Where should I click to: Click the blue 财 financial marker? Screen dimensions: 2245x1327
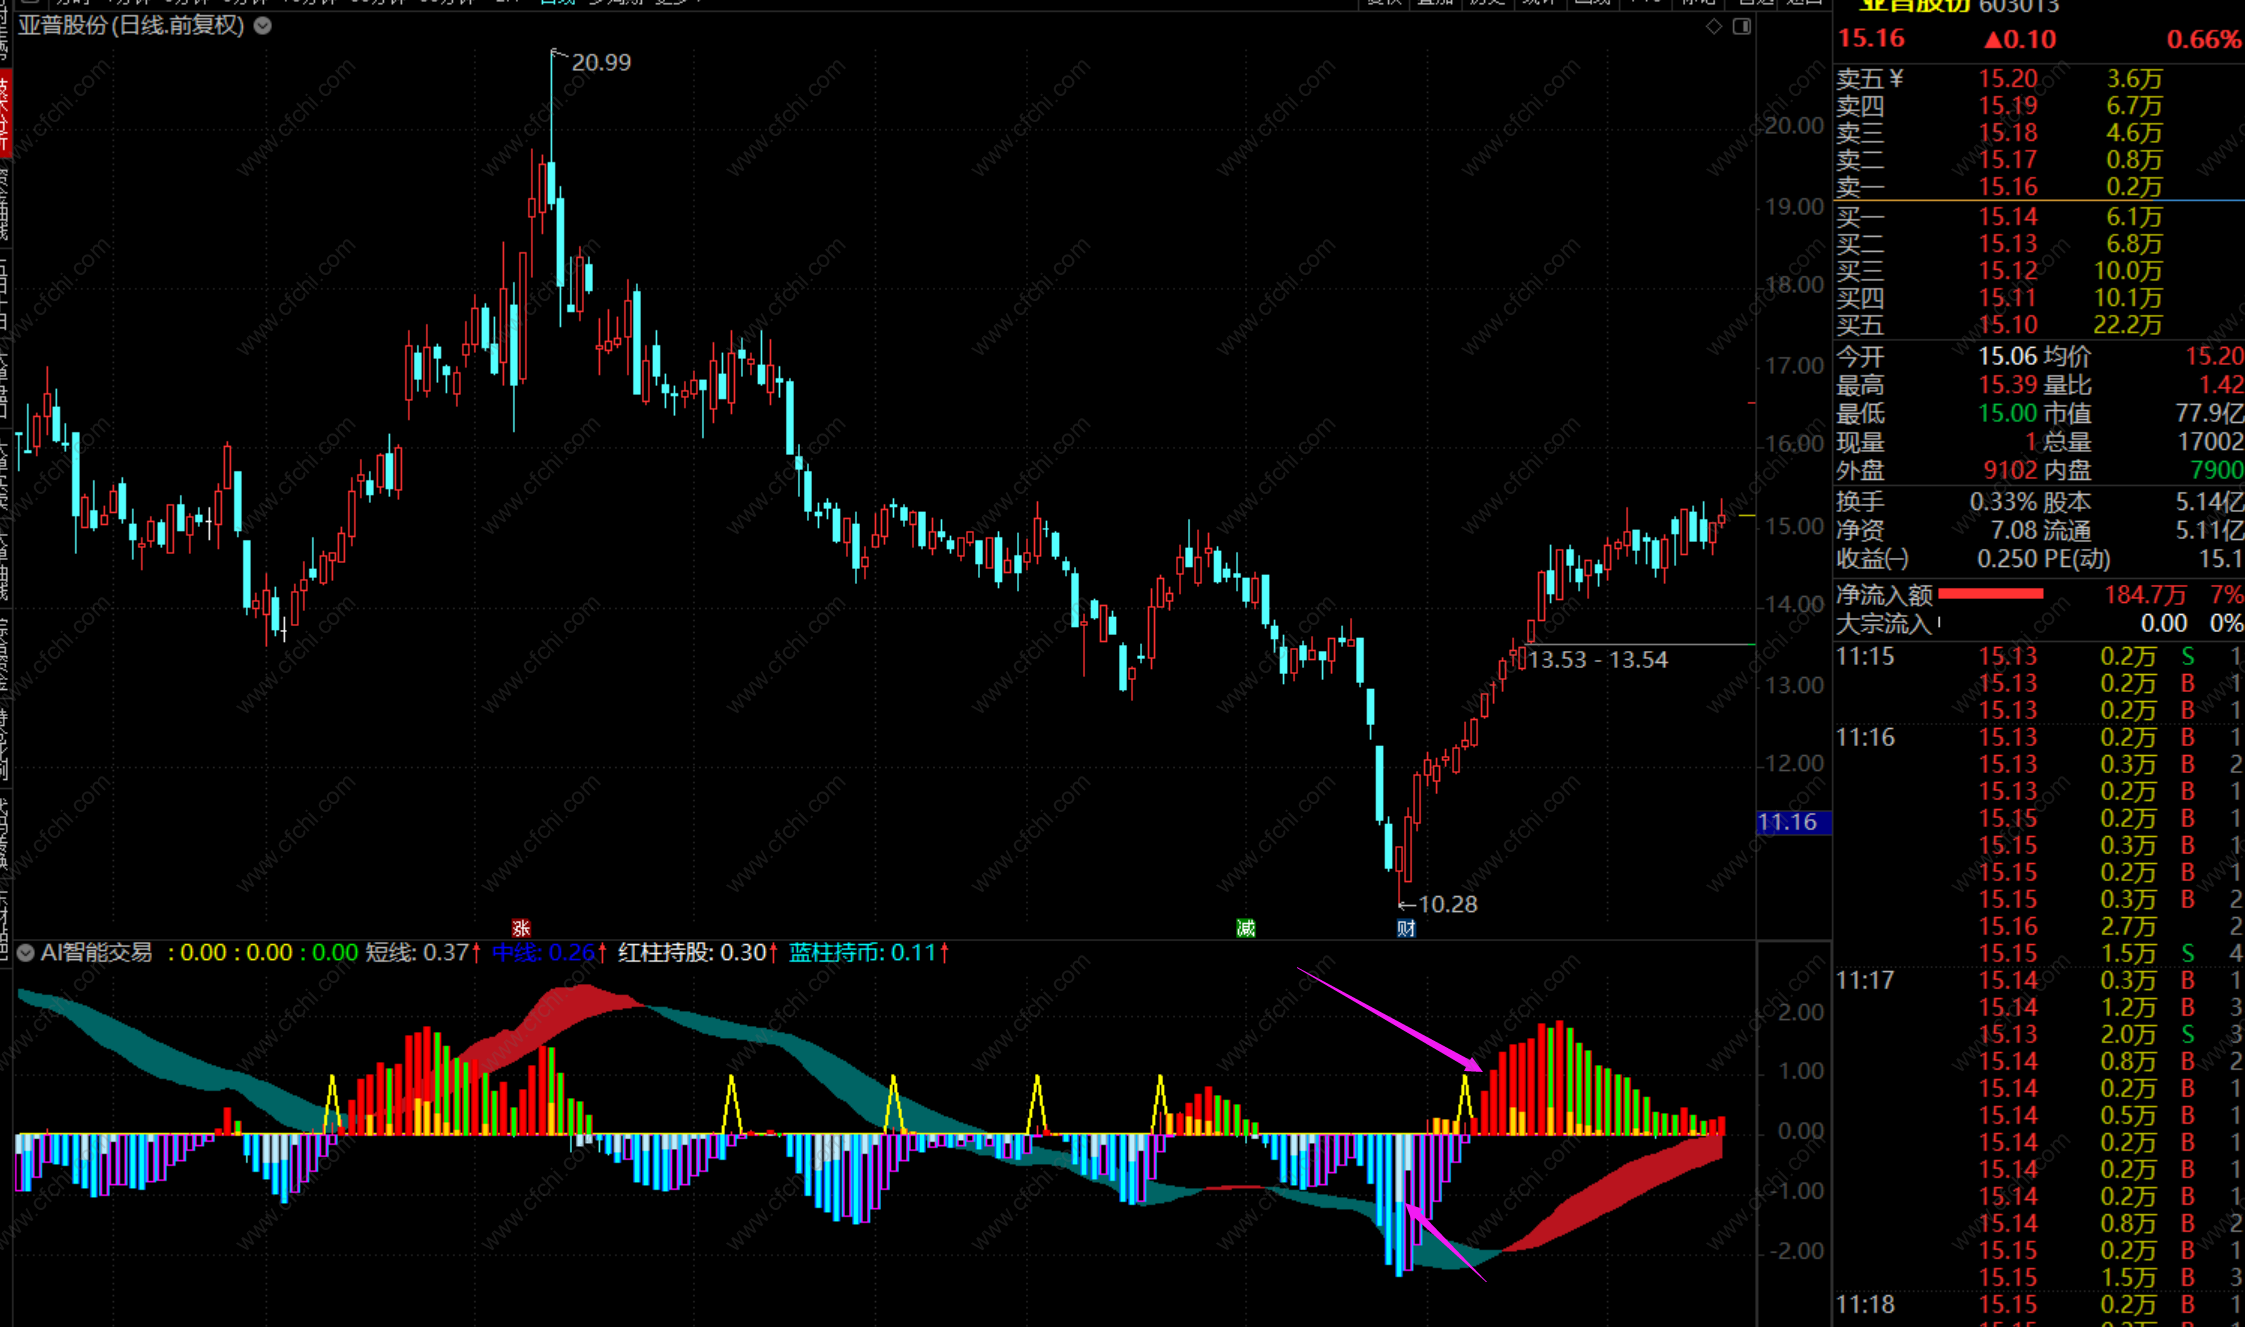pyautogui.click(x=1406, y=928)
